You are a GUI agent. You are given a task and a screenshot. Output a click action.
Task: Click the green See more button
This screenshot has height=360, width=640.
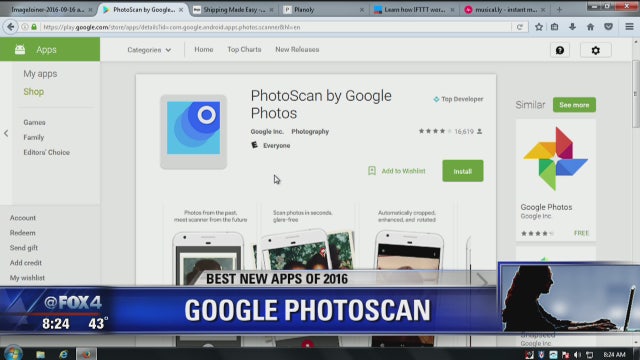point(574,105)
